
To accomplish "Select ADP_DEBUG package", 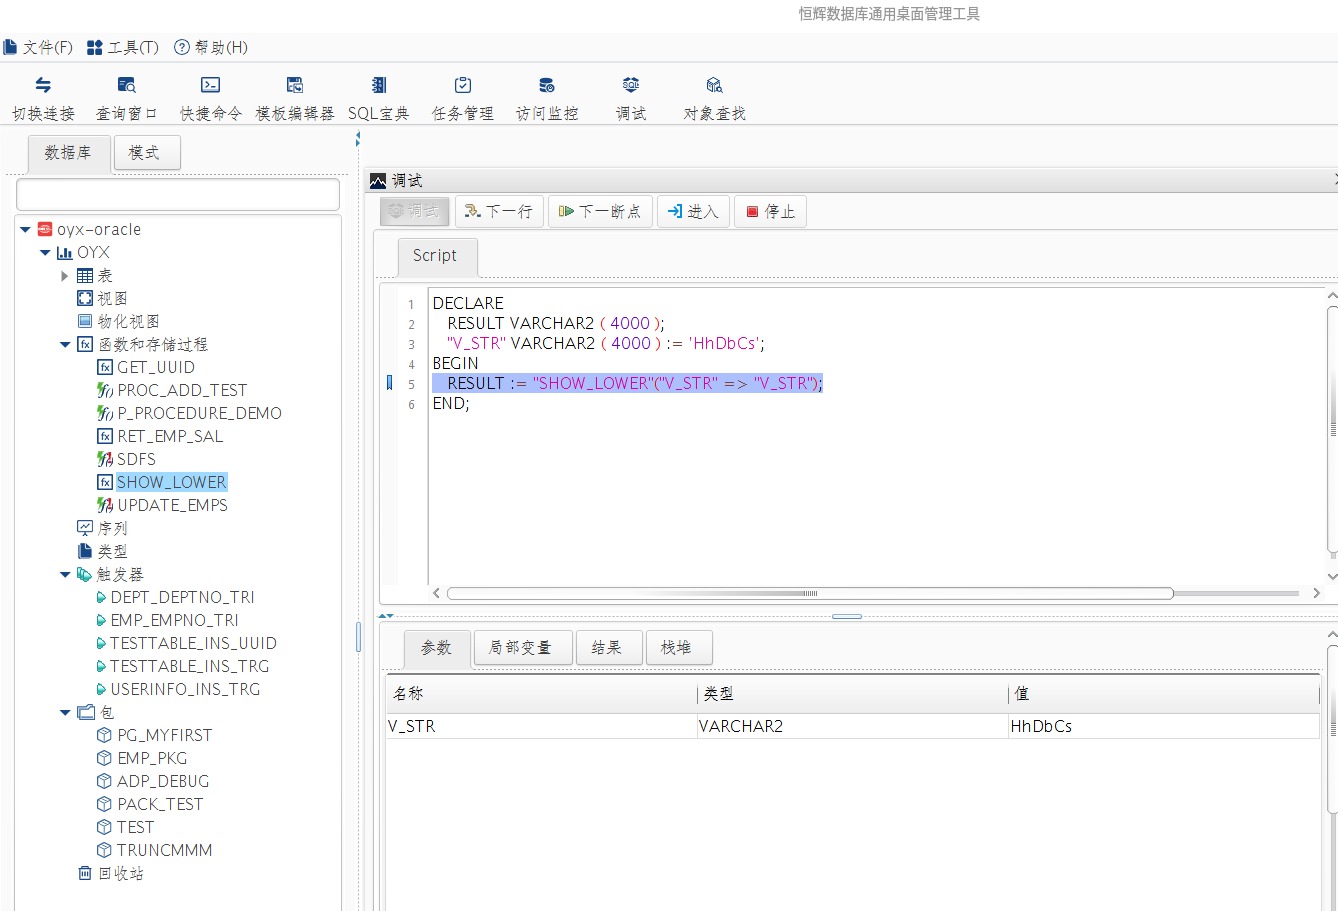I will (163, 781).
